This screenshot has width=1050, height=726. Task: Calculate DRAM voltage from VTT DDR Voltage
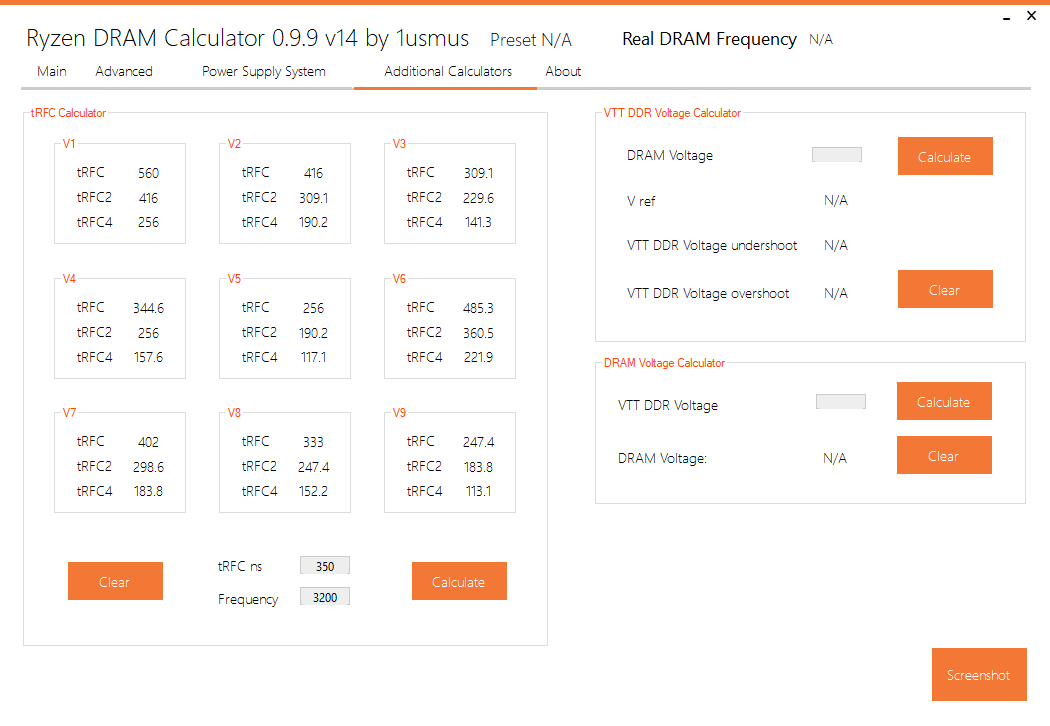pyautogui.click(x=944, y=401)
